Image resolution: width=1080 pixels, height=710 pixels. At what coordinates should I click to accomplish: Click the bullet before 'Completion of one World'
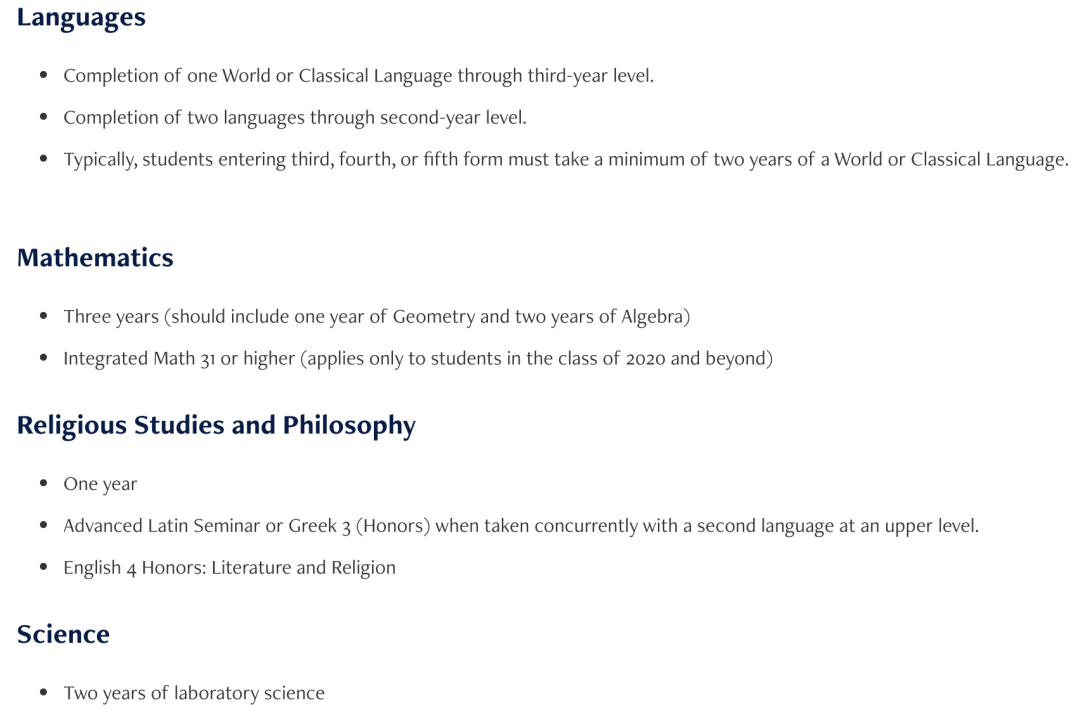(x=44, y=75)
